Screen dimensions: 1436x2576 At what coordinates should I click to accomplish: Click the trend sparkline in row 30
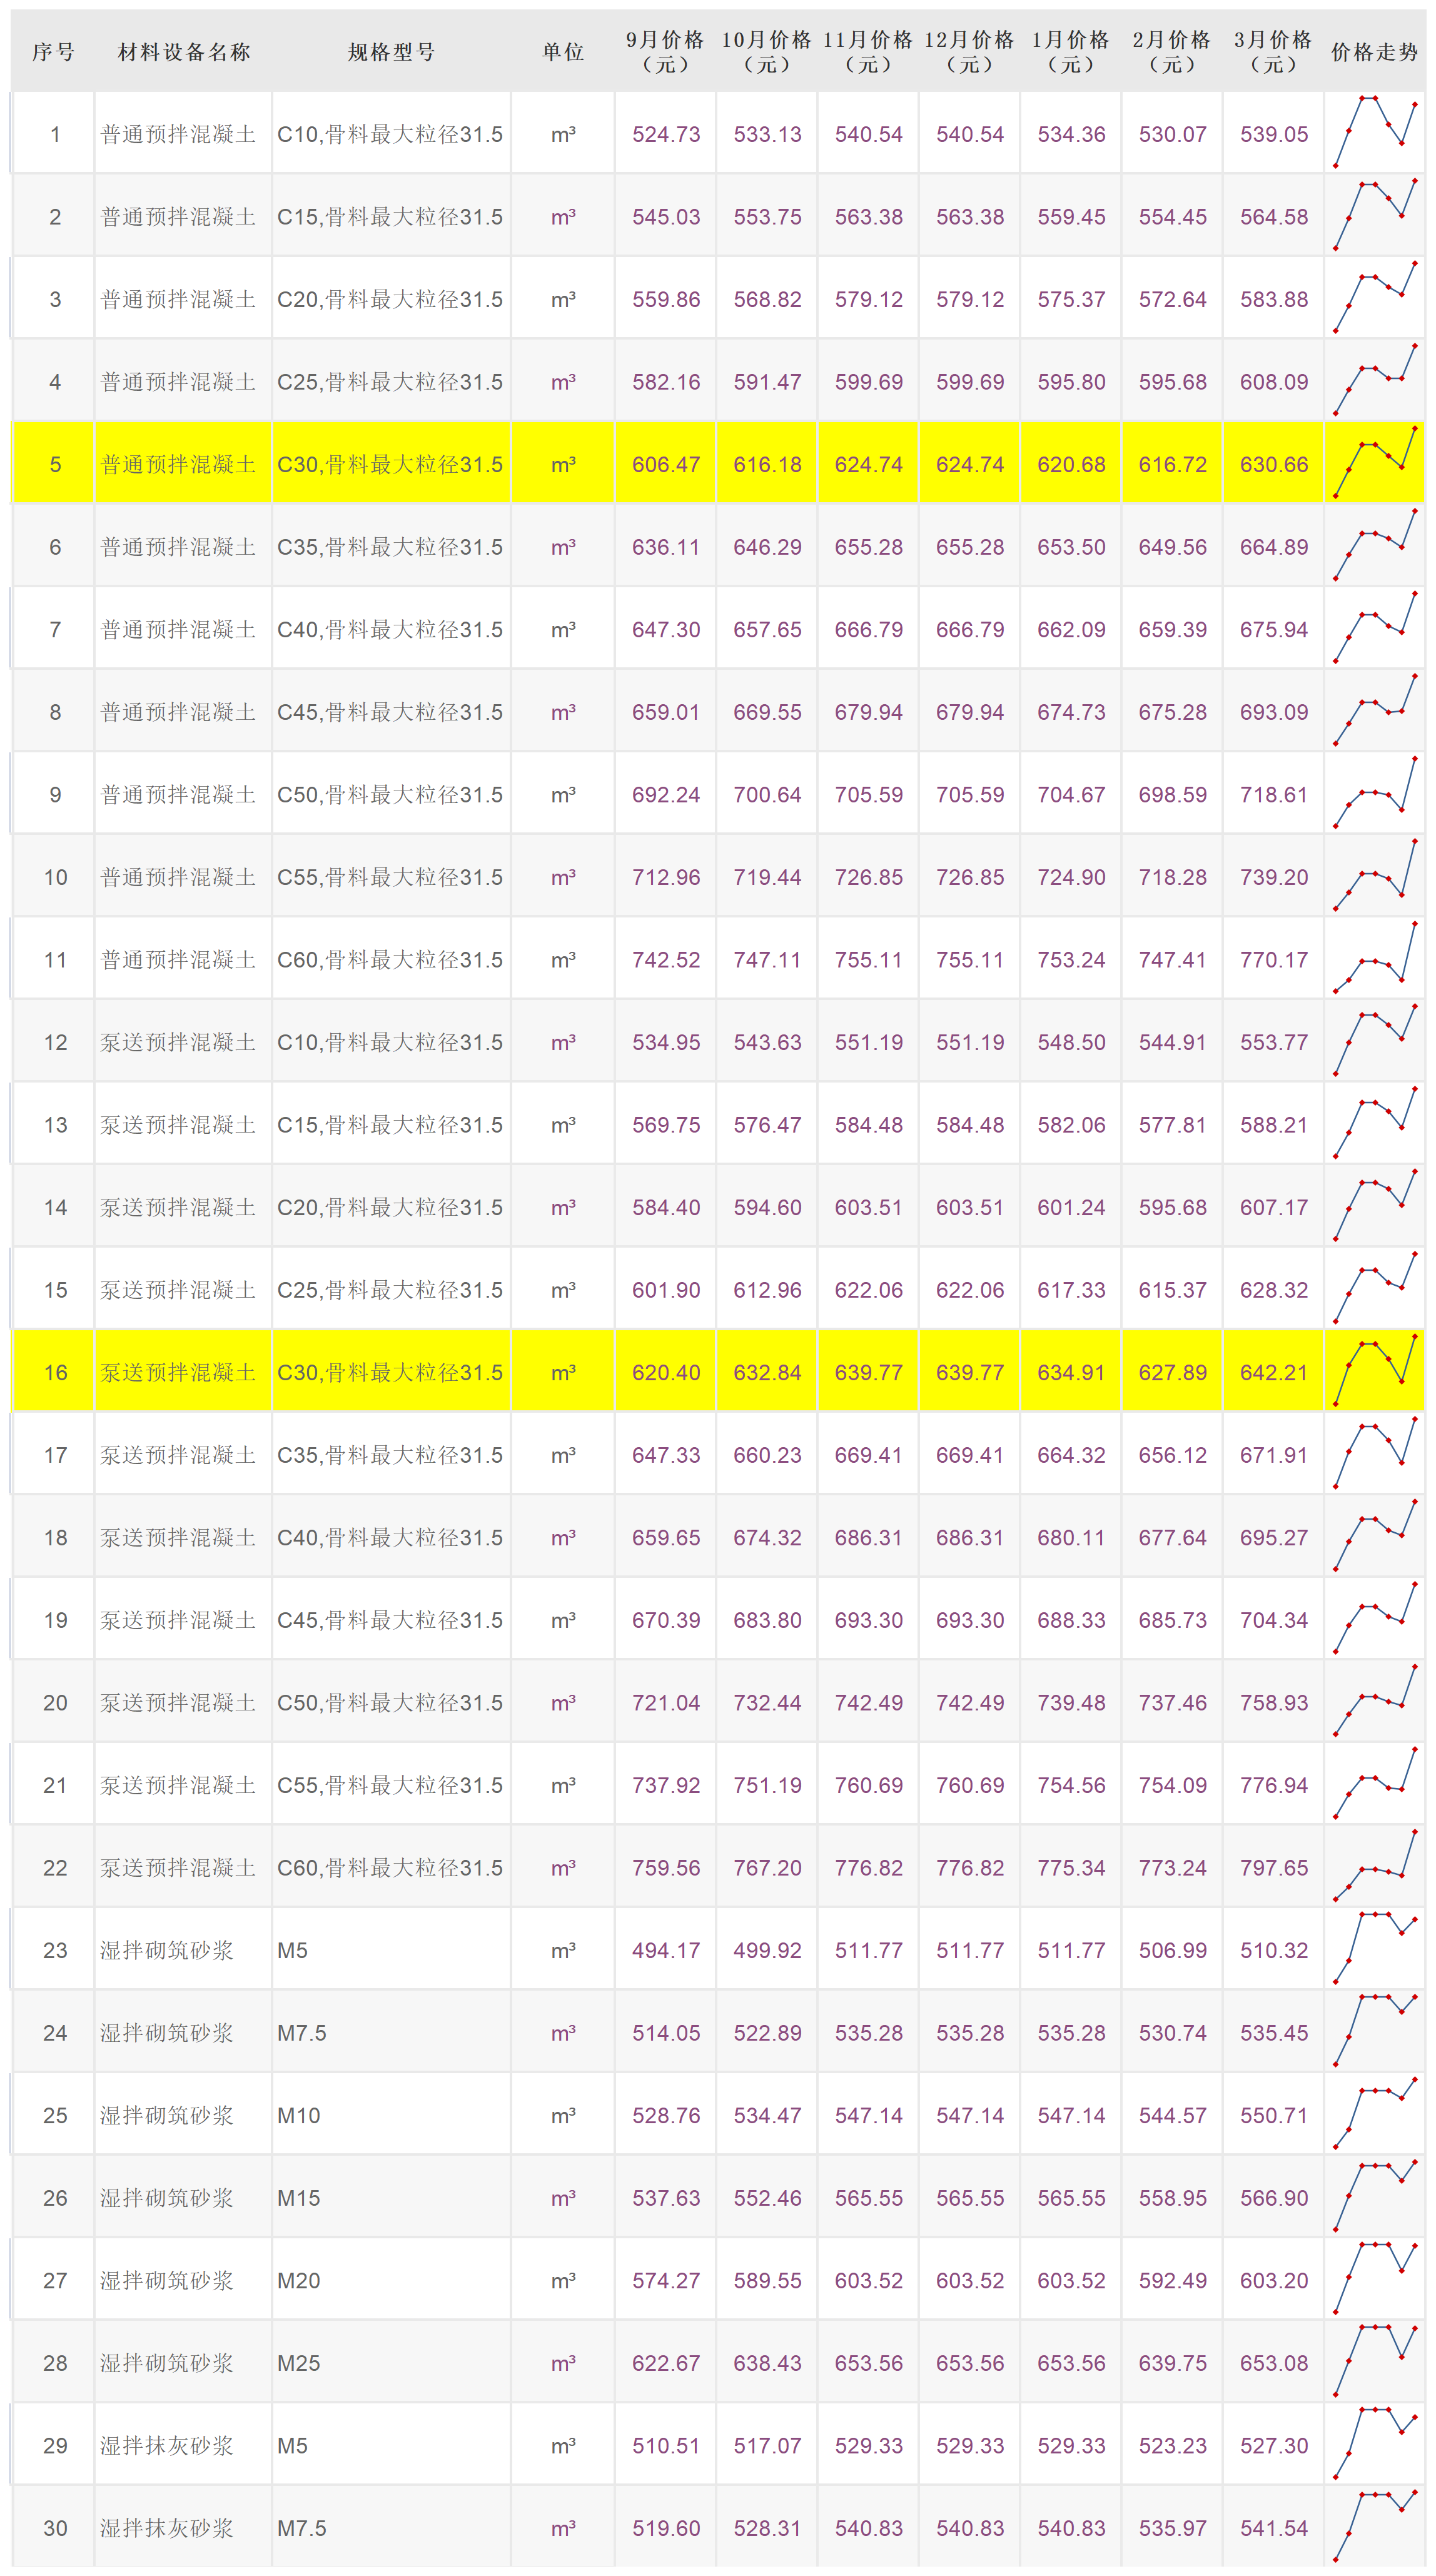point(1375,2527)
